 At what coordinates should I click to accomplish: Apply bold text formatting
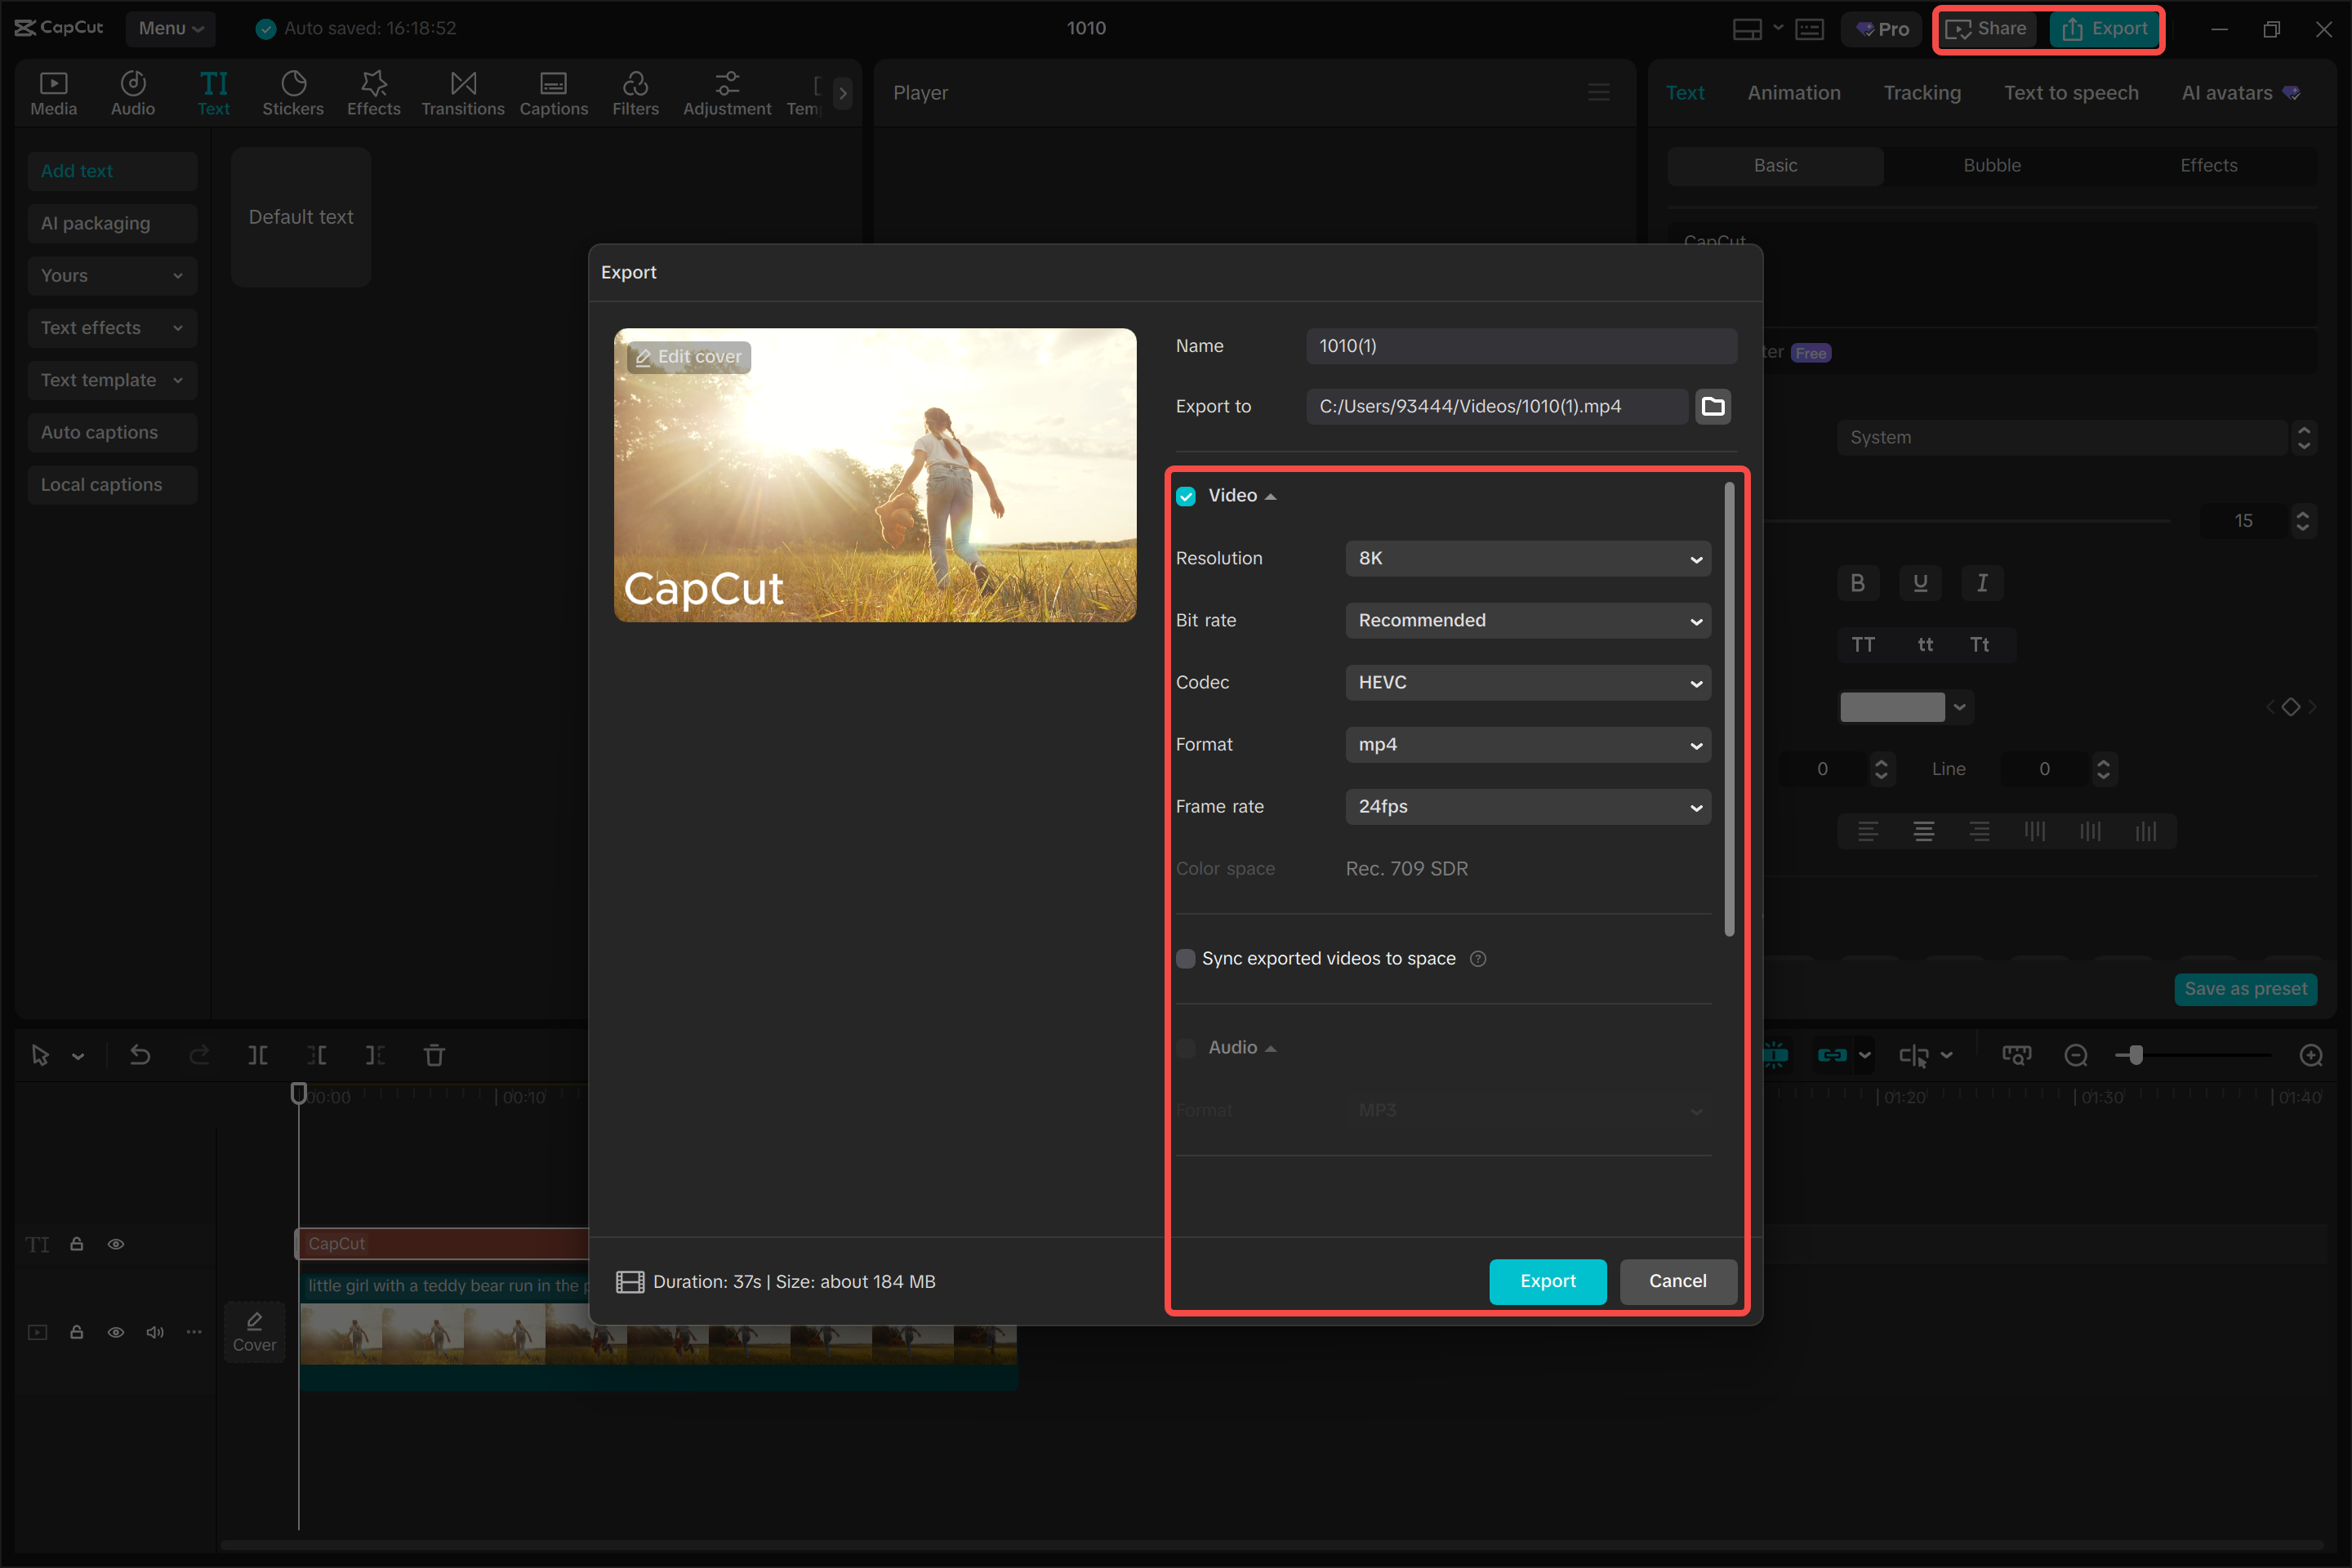[1858, 583]
